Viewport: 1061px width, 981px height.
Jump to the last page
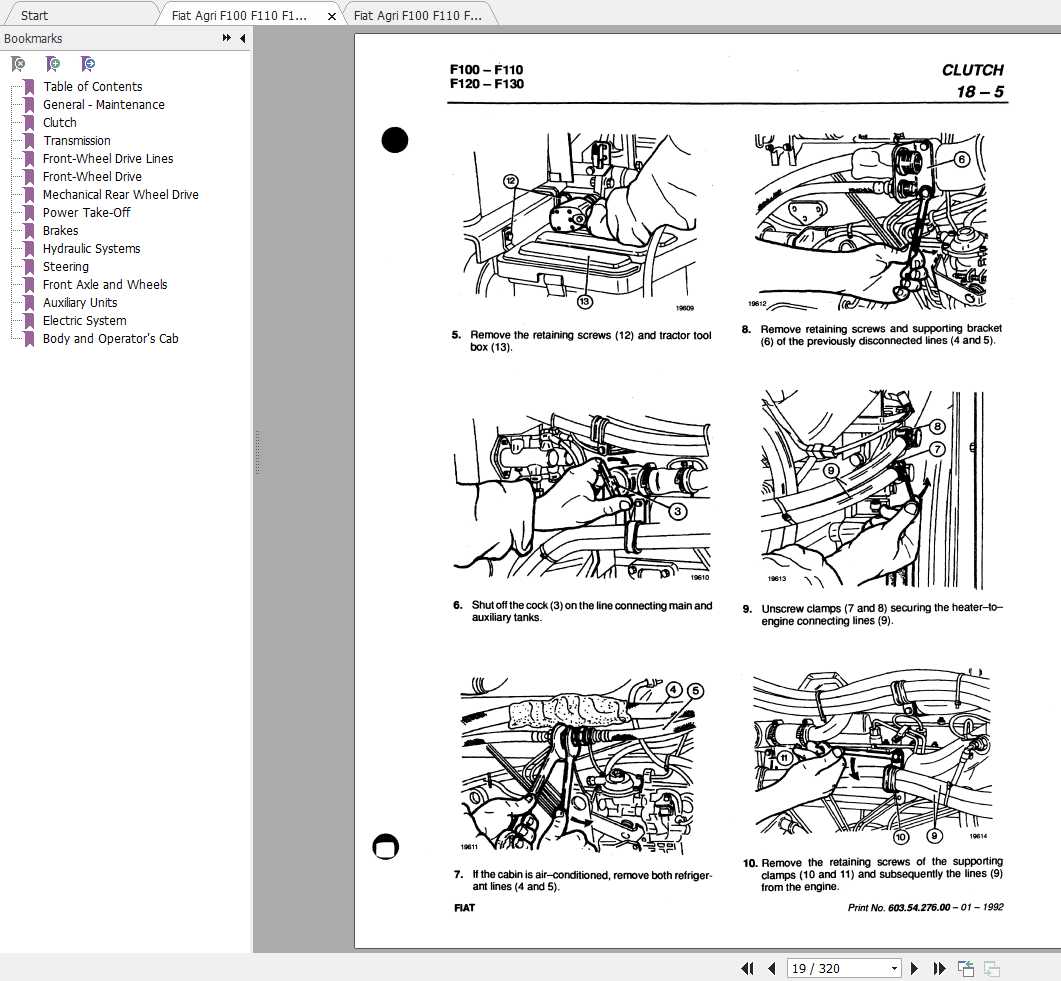click(939, 968)
